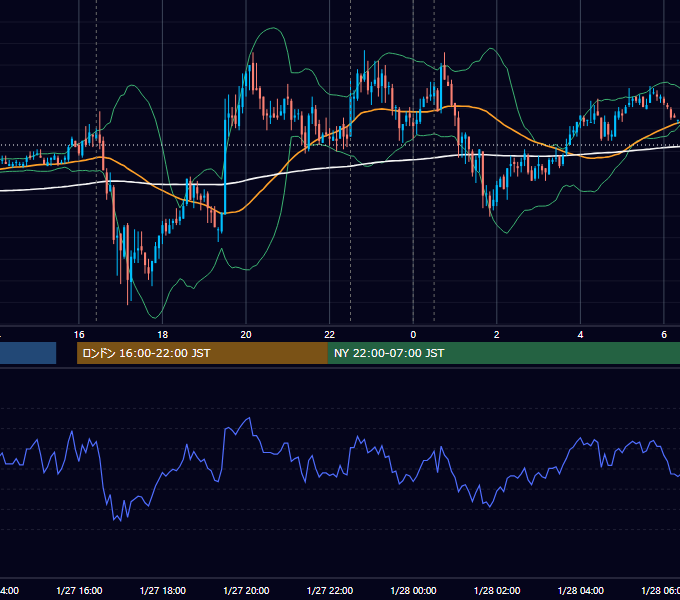Image resolution: width=680 pixels, height=600 pixels.
Task: Click the blue session bar before London
Action: (x=28, y=353)
